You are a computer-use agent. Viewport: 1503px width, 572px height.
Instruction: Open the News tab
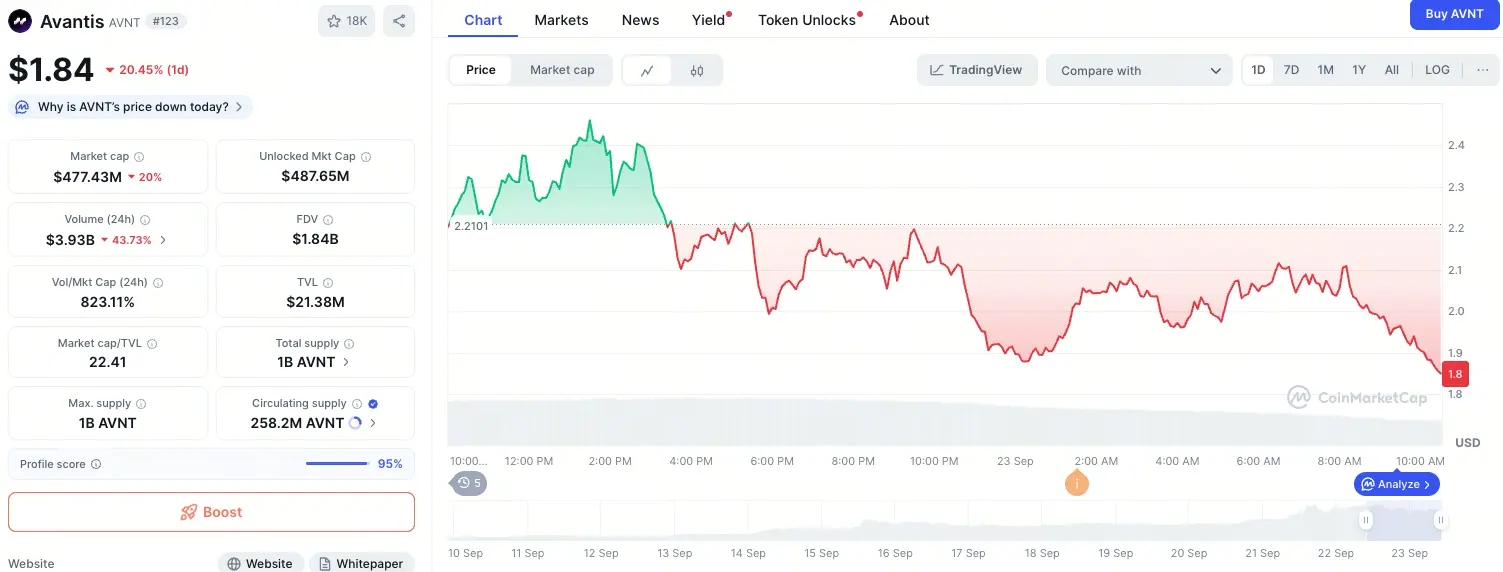click(x=640, y=20)
